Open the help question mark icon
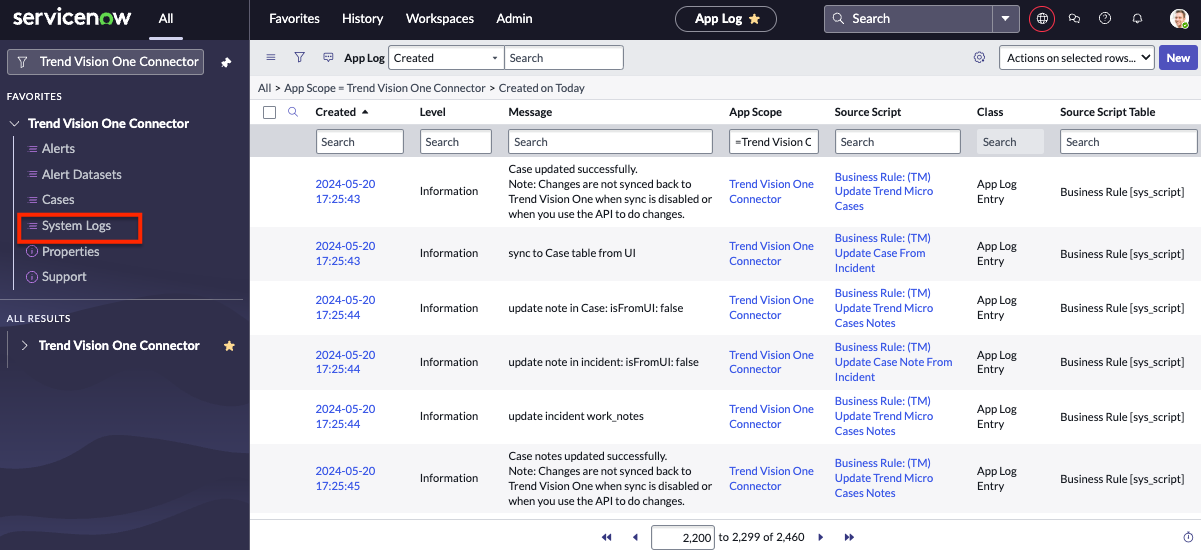 click(x=1105, y=18)
